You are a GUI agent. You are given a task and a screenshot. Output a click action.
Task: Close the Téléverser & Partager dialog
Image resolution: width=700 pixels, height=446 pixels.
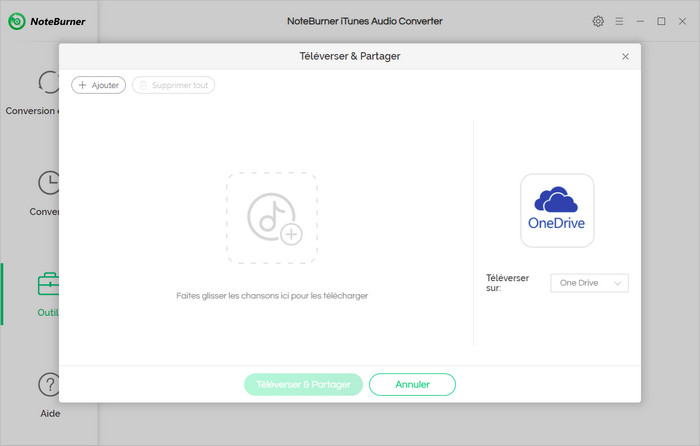[625, 56]
